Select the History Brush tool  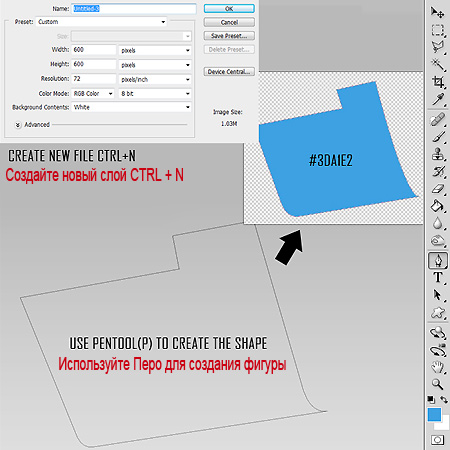click(x=438, y=172)
